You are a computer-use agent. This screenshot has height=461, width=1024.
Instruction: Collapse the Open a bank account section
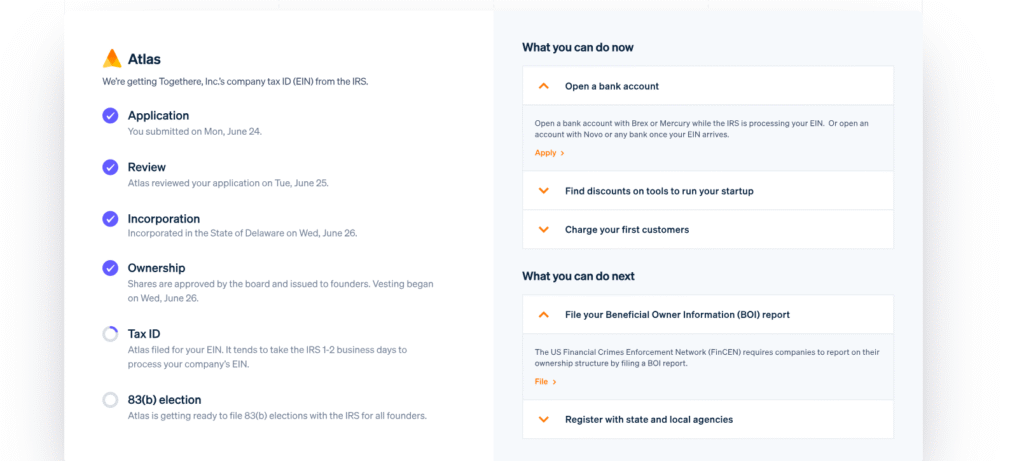(544, 86)
